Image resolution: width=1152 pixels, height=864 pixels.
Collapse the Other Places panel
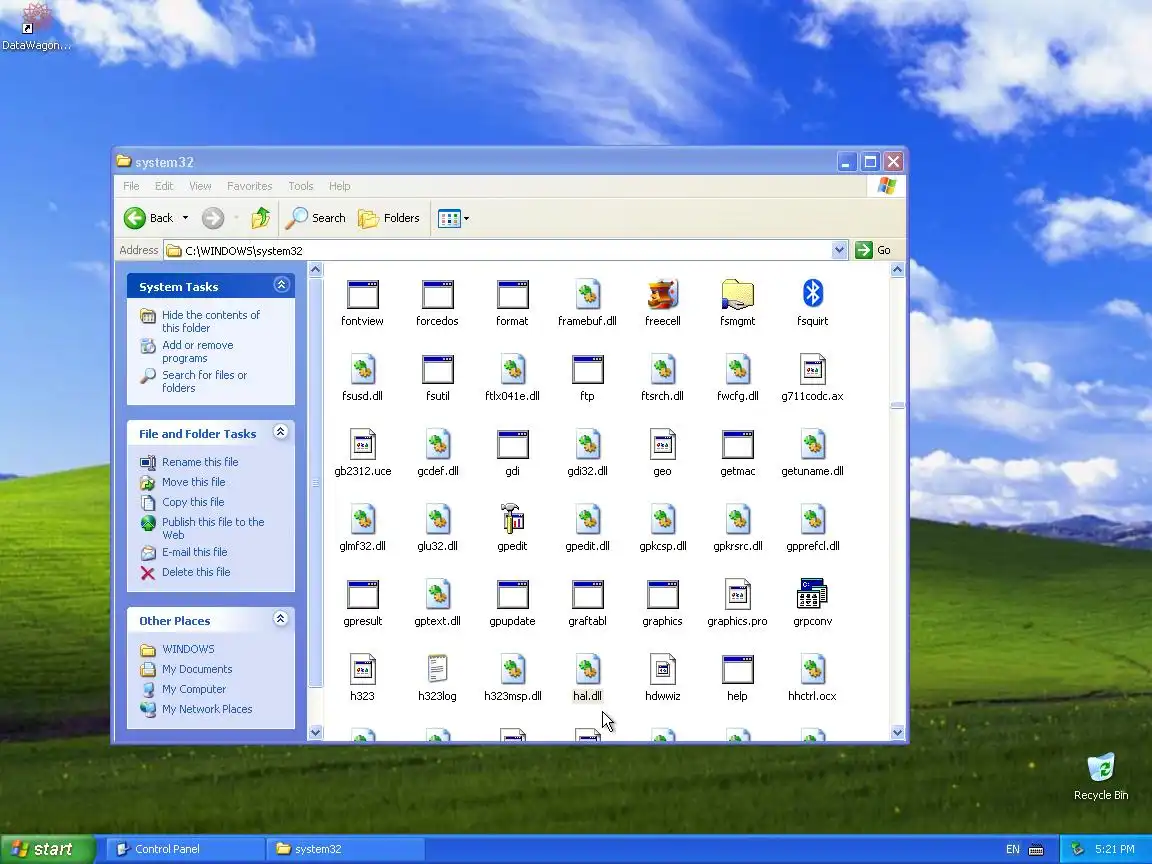coord(280,619)
